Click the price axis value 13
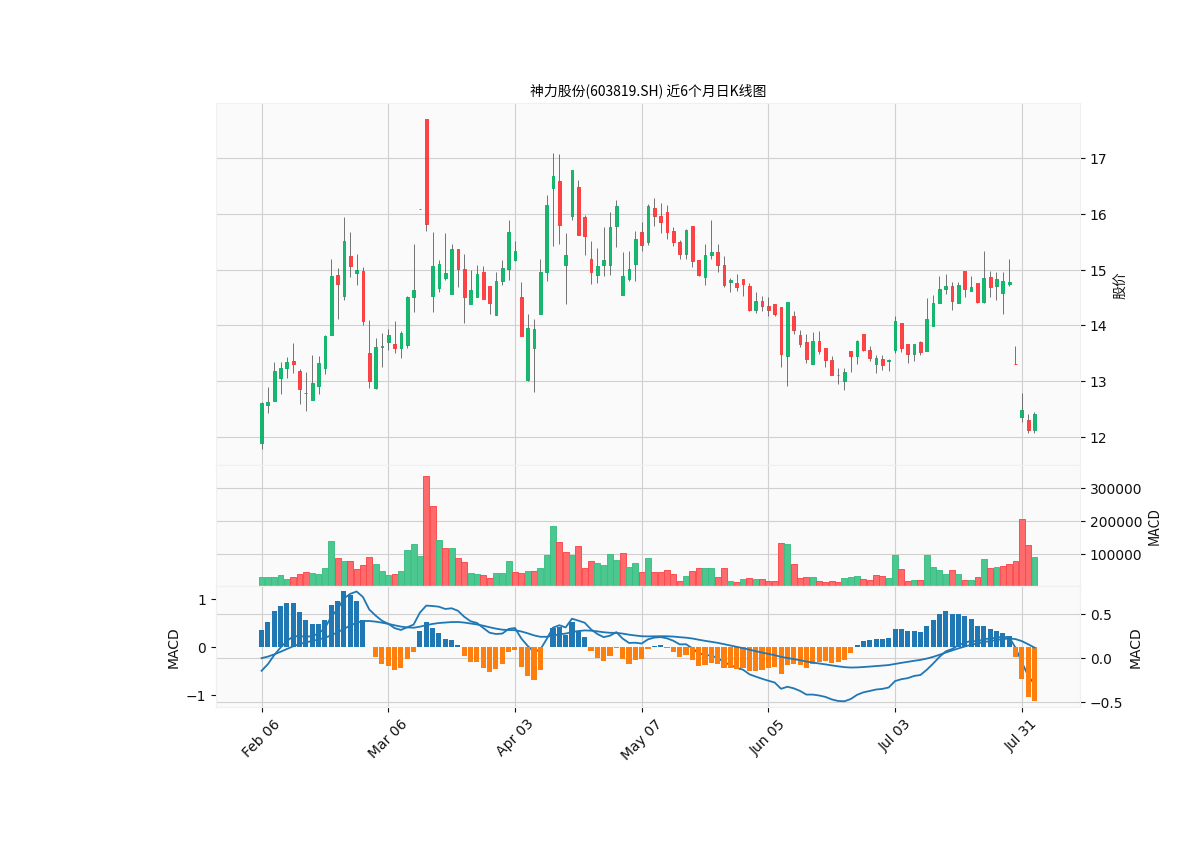This screenshot has width=1200, height=862. tap(1097, 382)
